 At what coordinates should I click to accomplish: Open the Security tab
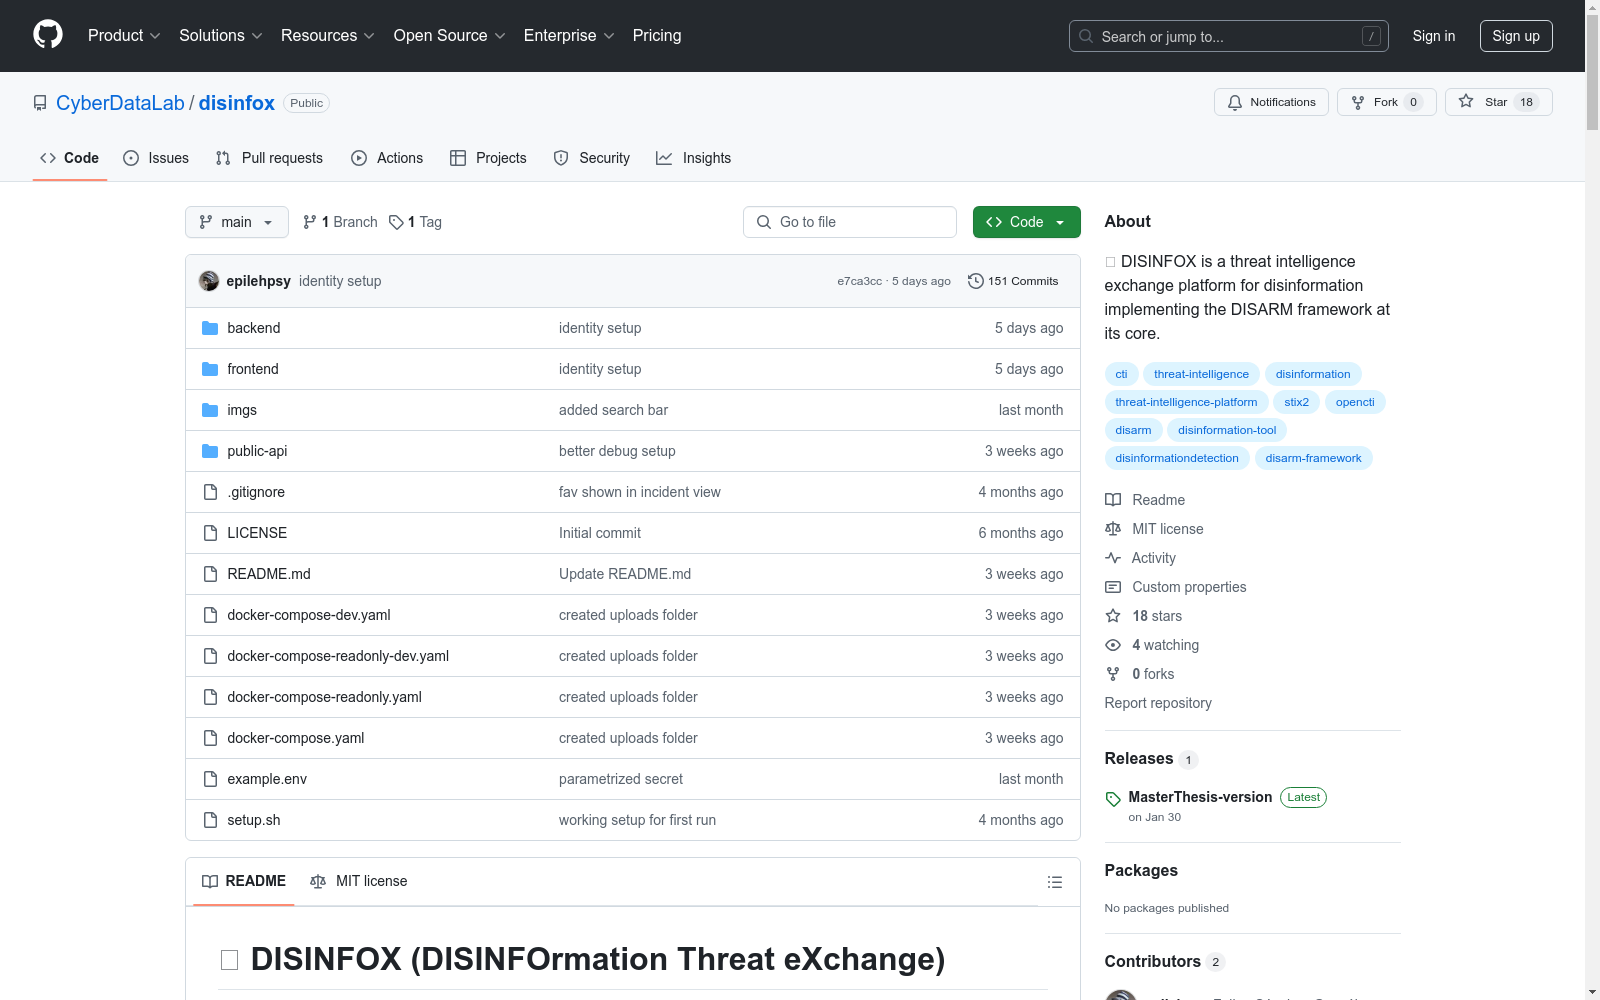coord(592,158)
